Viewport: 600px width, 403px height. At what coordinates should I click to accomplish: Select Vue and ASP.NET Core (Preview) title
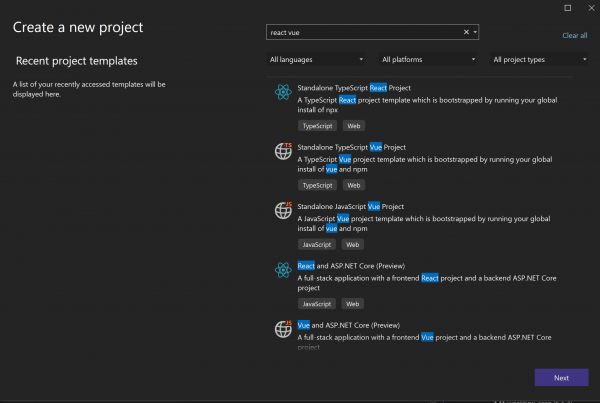349,325
